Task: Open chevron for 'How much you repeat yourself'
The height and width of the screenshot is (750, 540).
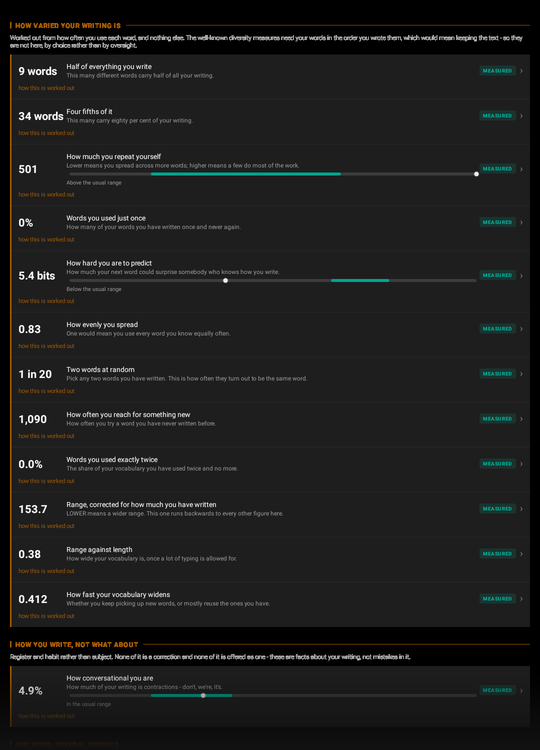Action: (521, 169)
